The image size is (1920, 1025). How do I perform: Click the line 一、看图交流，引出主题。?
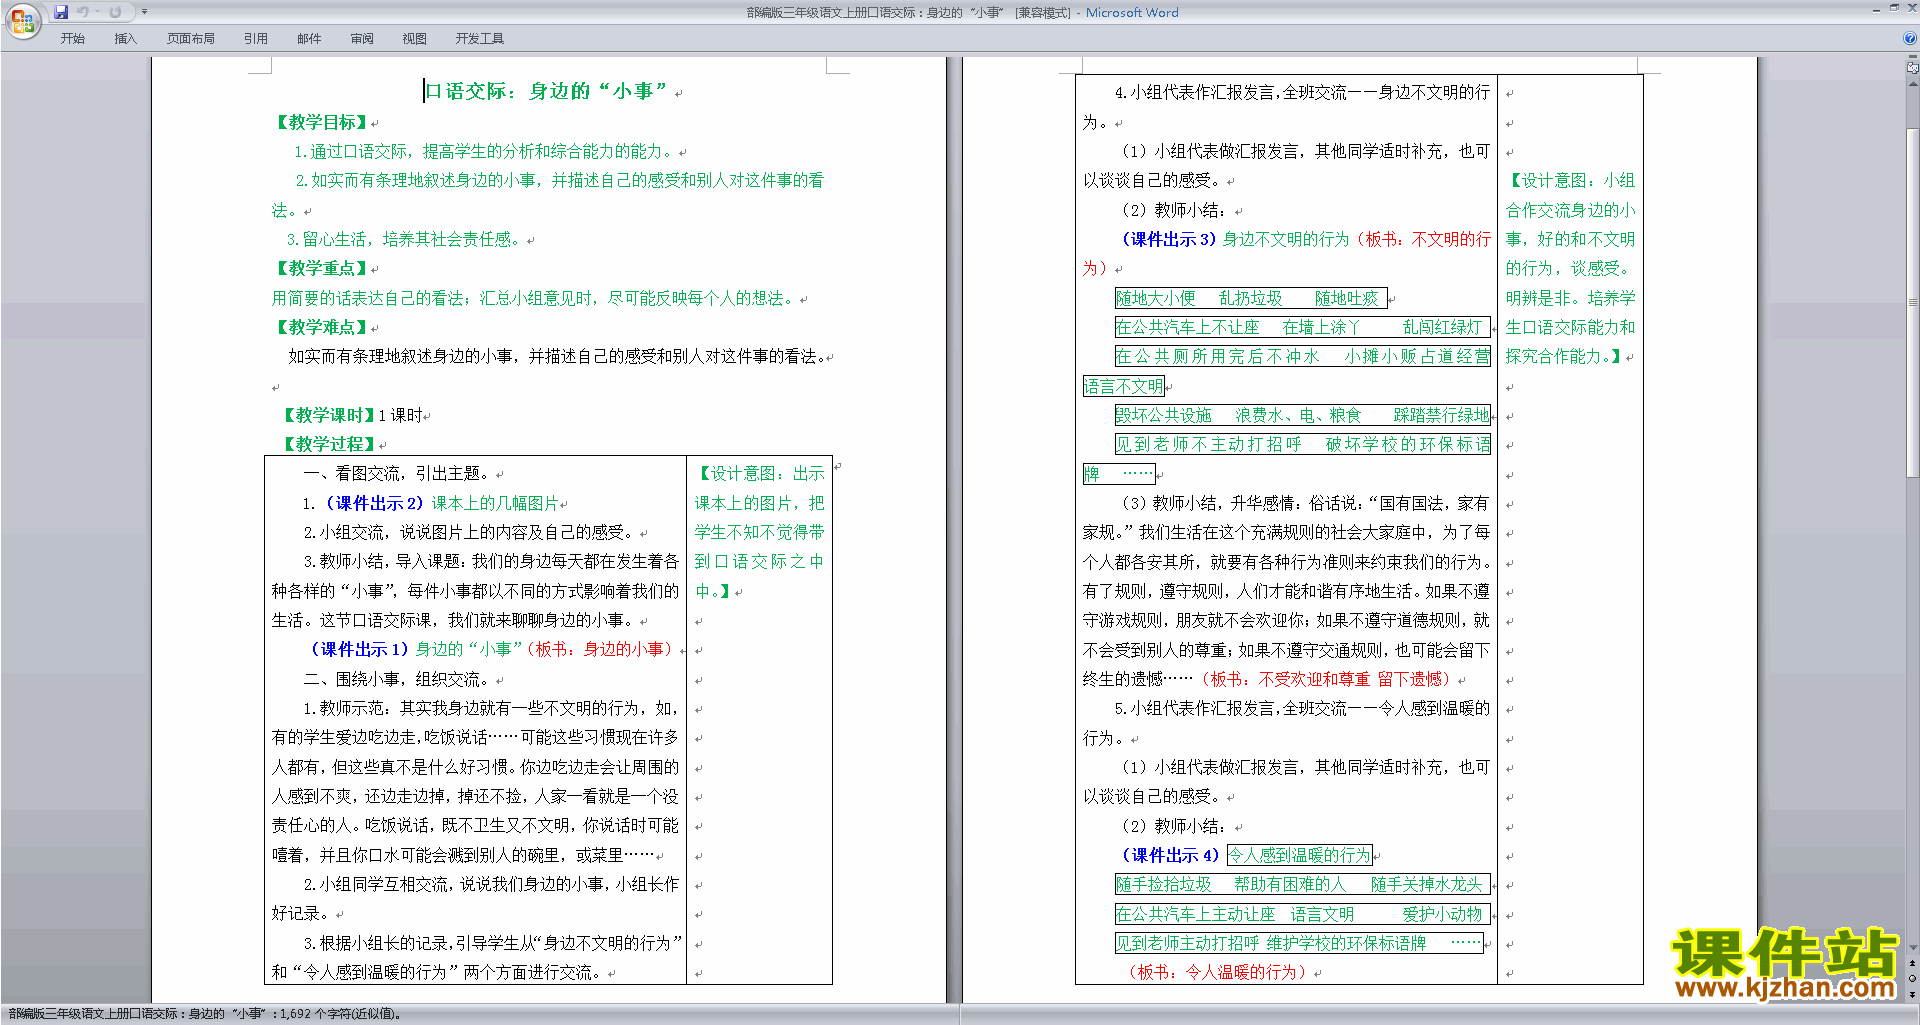click(x=396, y=473)
